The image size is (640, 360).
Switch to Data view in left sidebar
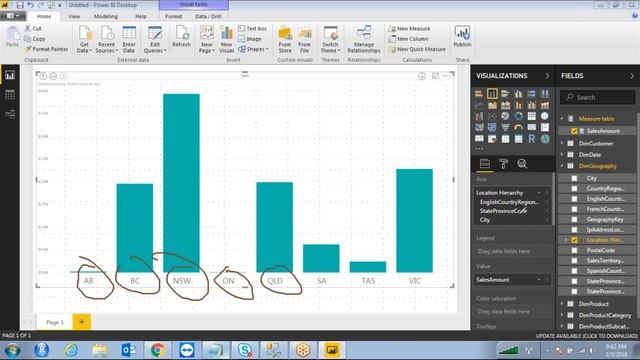click(x=10, y=95)
